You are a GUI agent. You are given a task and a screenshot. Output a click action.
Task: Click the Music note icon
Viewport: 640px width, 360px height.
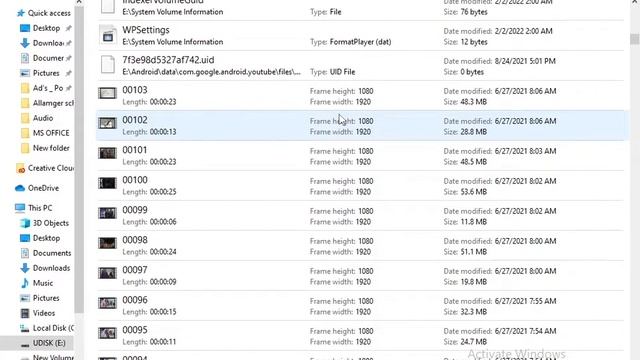coord(25,283)
